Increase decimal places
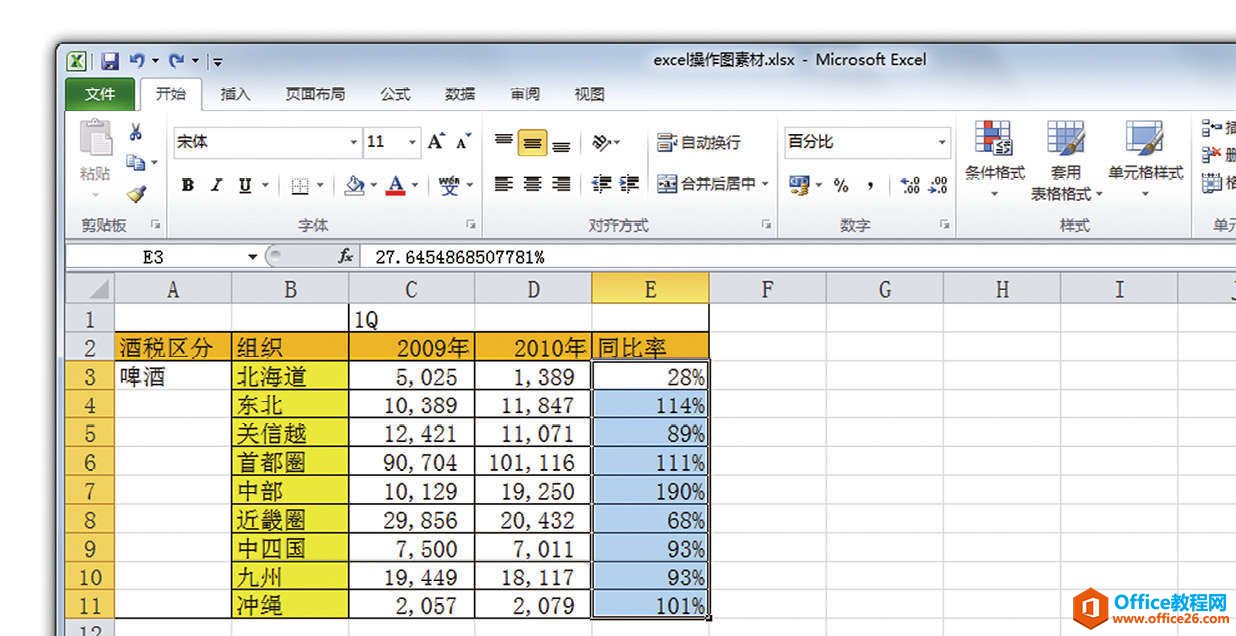Image resolution: width=1236 pixels, height=636 pixels. click(x=910, y=185)
